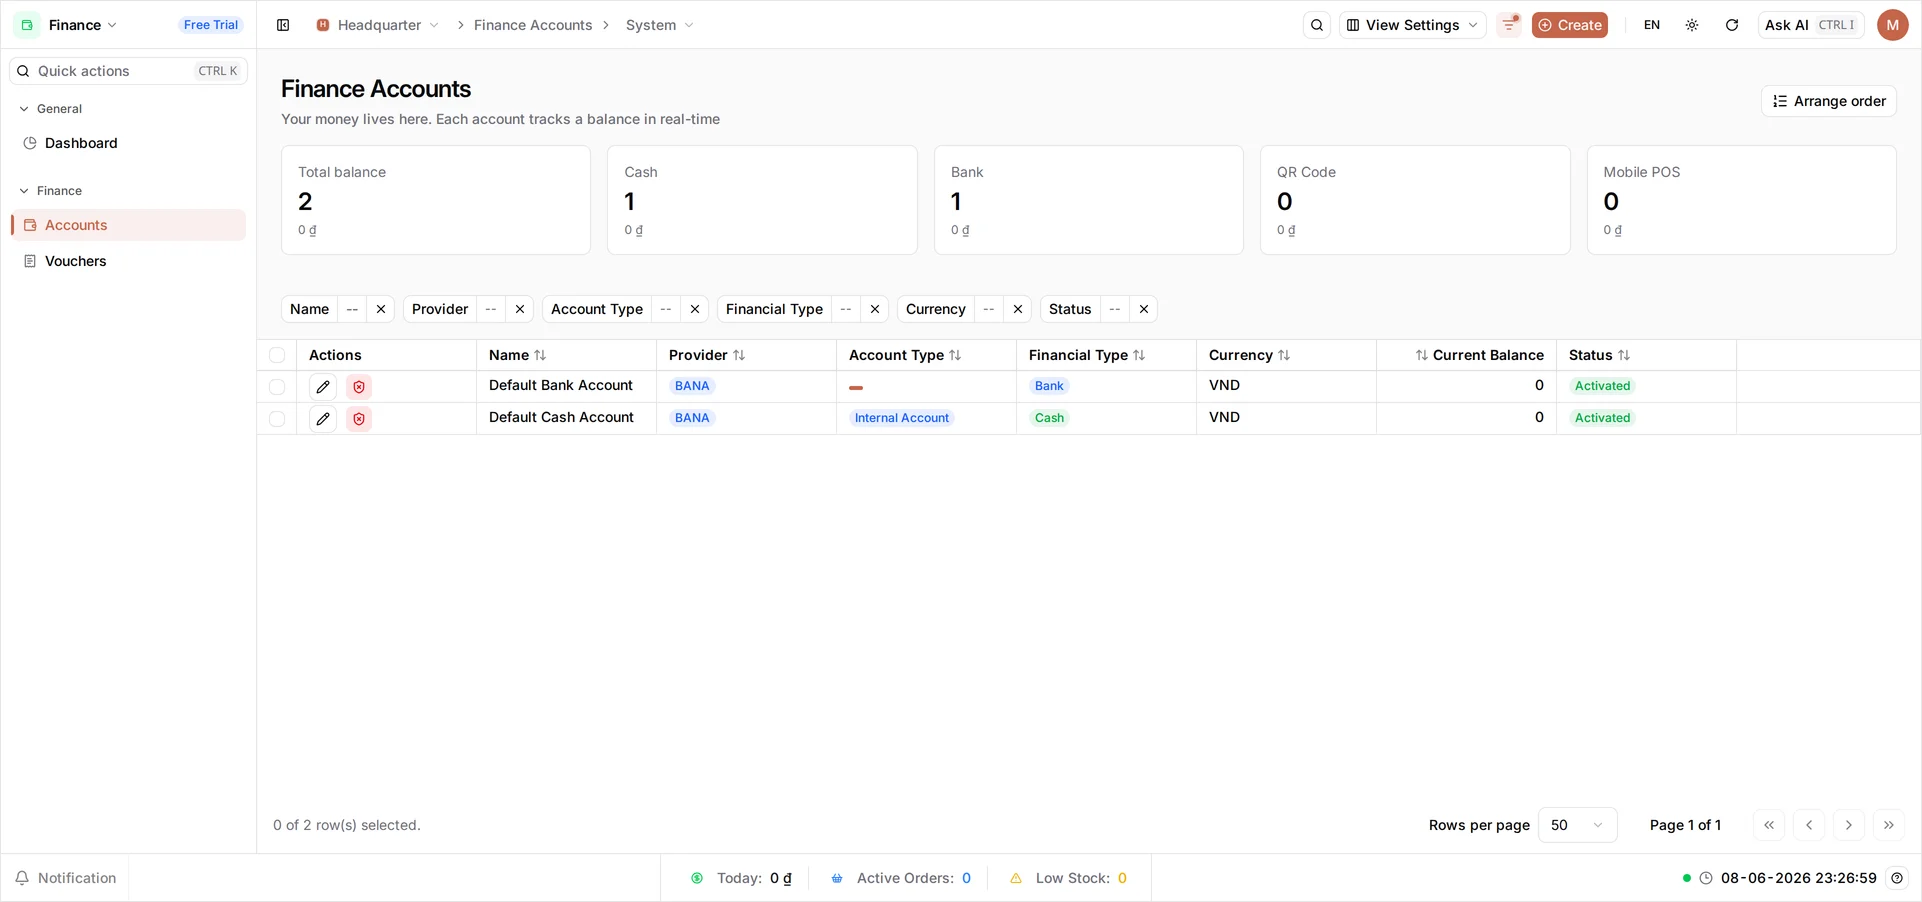Edit the Default Bank Account pencil icon
The image size is (1922, 902).
323,387
